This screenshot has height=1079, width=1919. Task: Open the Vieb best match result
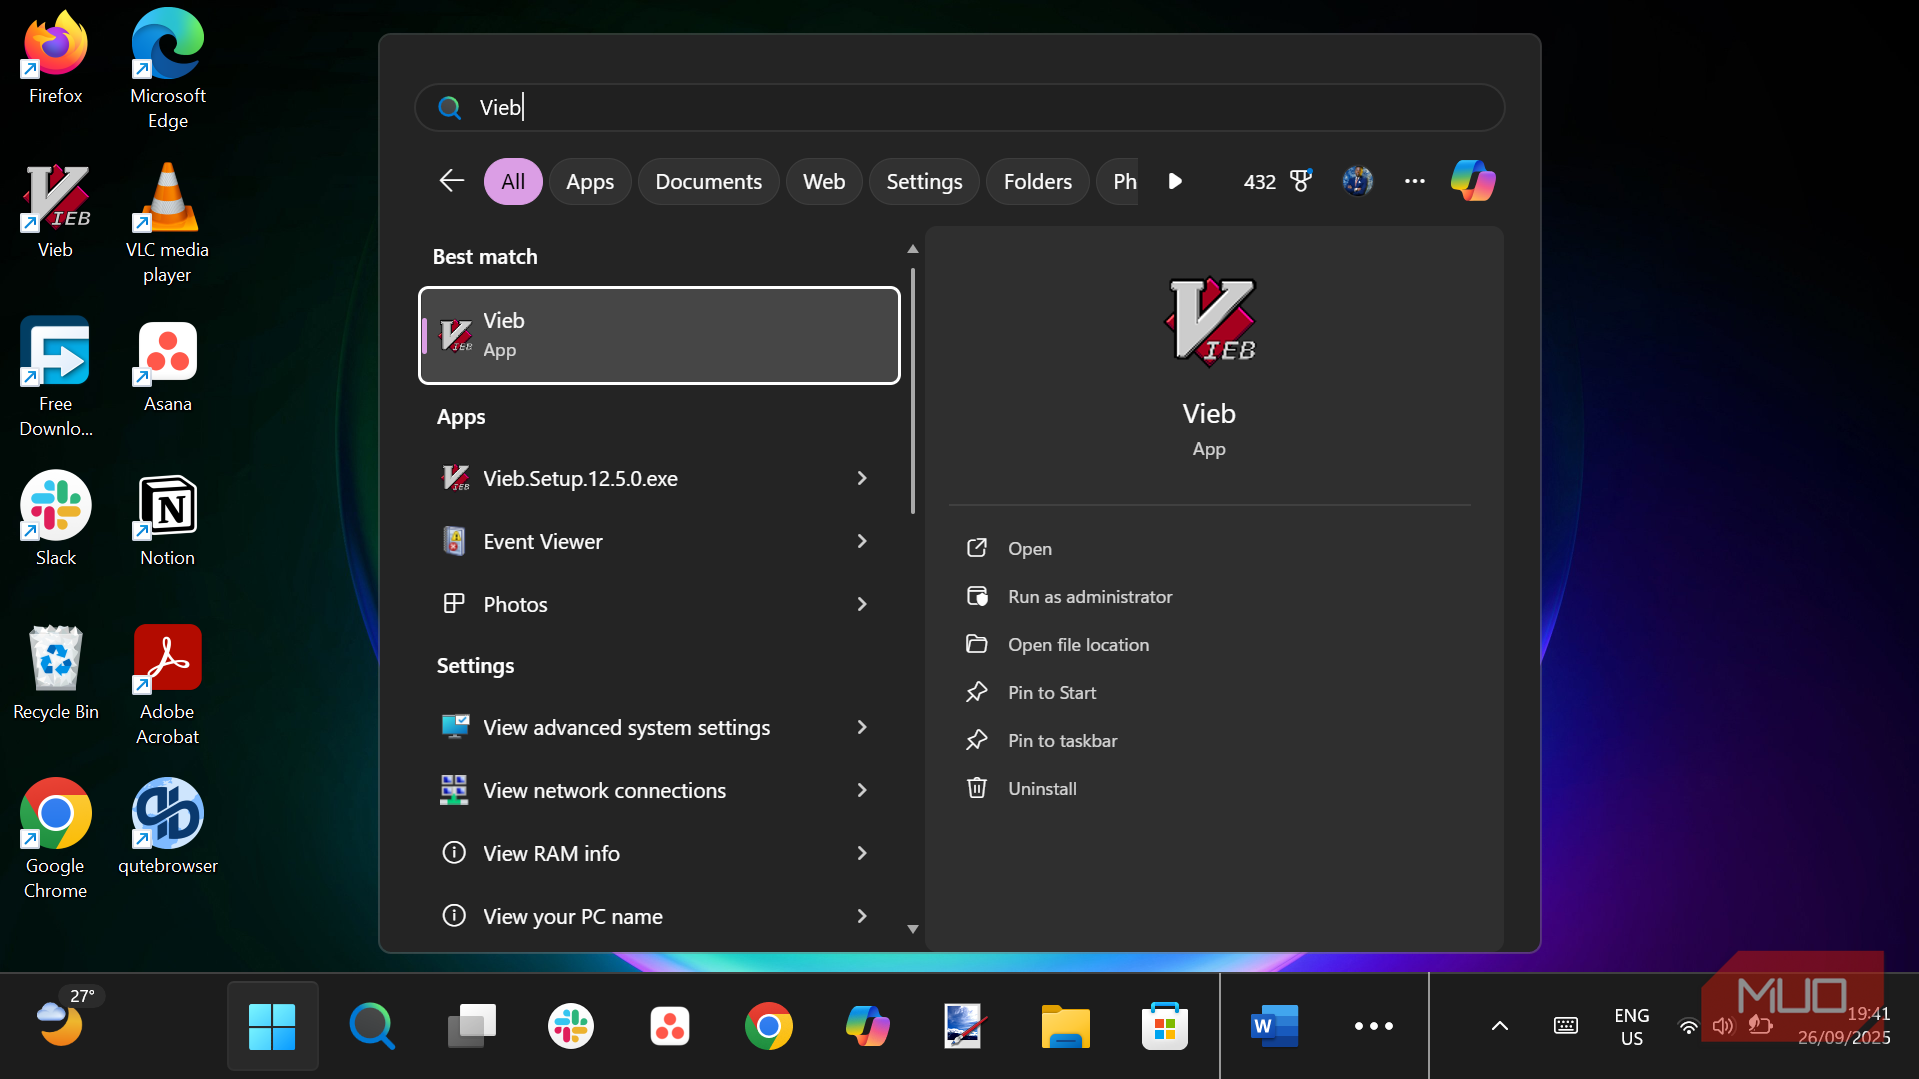tap(659, 335)
